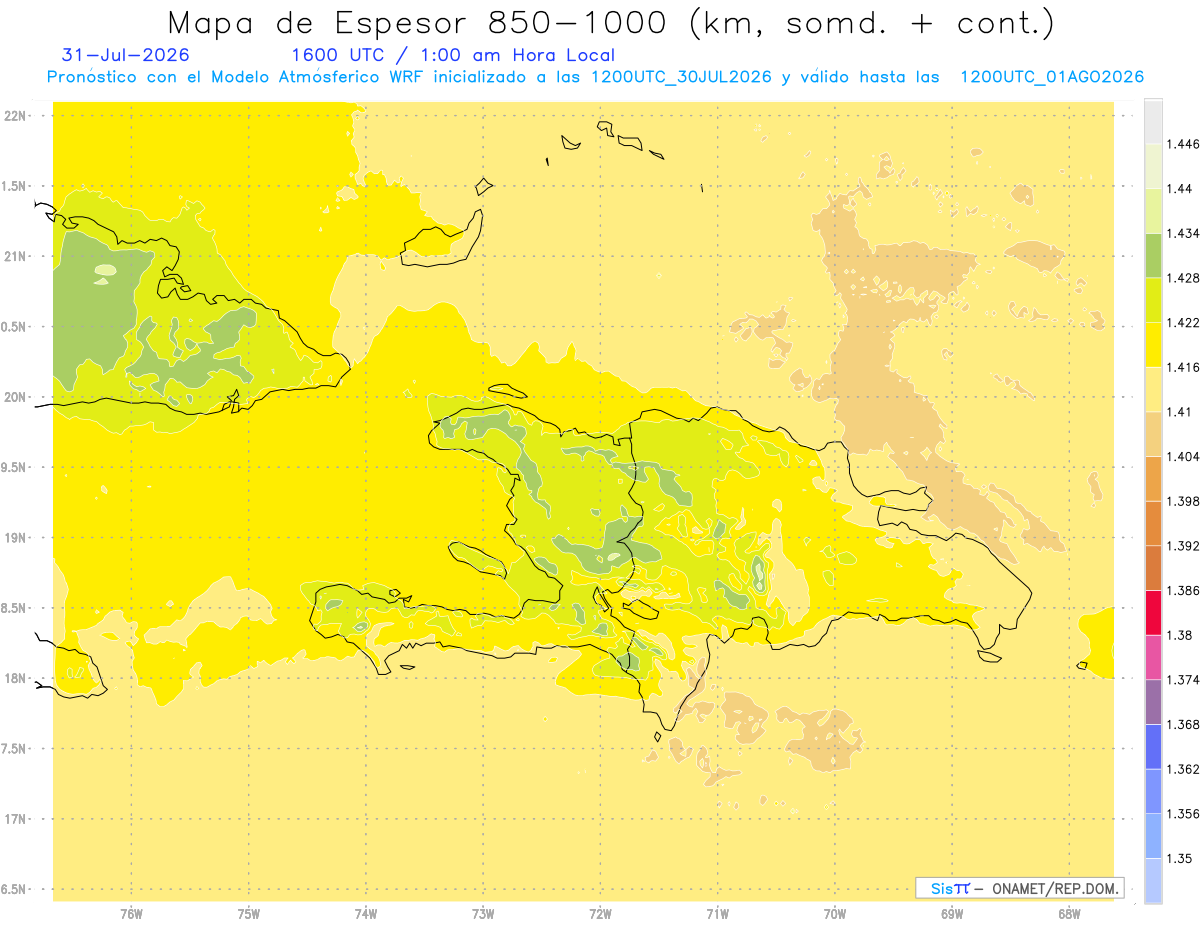Image resolution: width=1200 pixels, height=927 pixels.
Task: Click the '1600 UTC / 1:00 am Hora Local' timestamp
Action: (453, 55)
